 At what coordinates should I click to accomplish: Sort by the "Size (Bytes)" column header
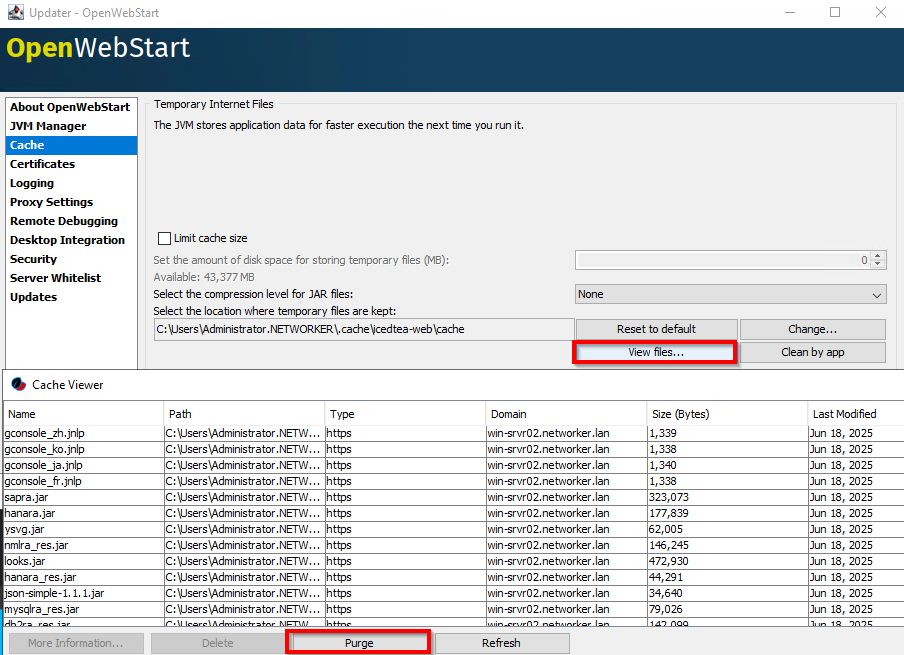tap(727, 413)
